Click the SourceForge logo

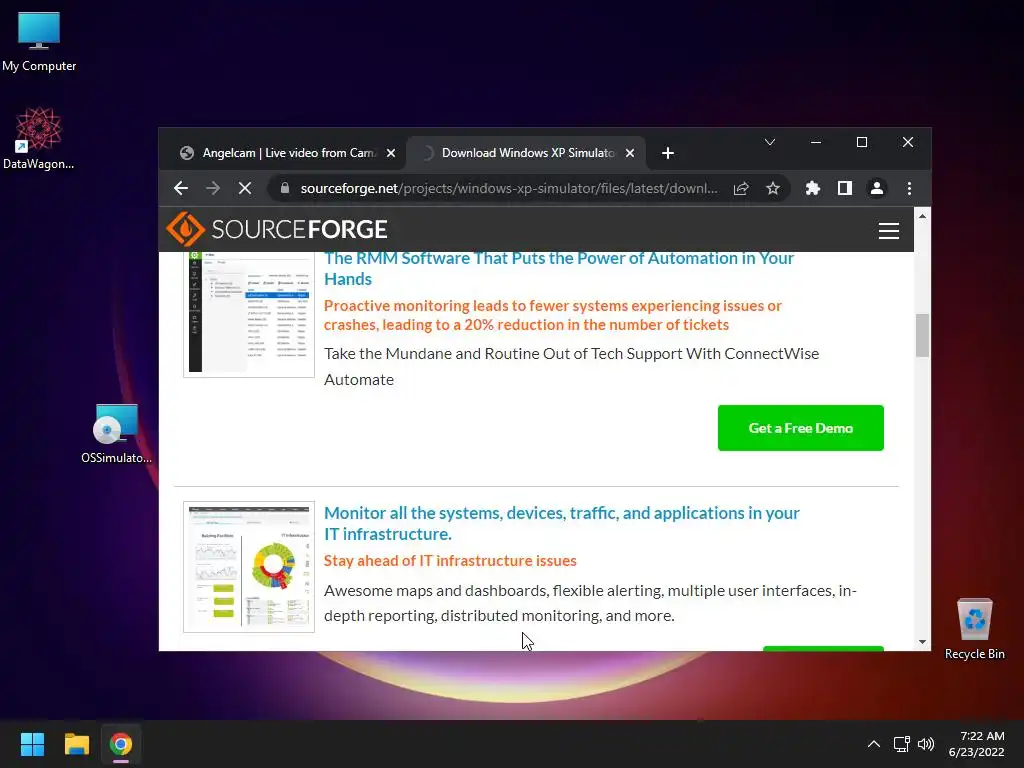(277, 229)
